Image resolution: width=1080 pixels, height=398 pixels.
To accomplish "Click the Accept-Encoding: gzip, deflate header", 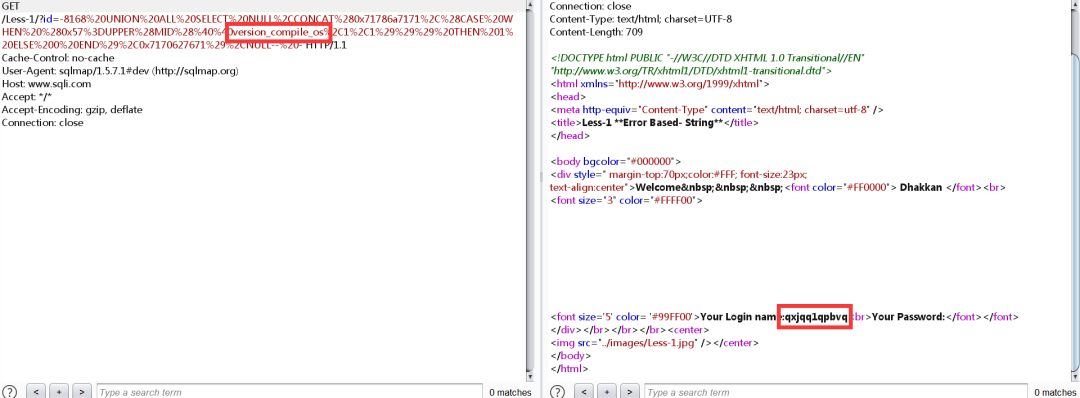I will (72, 110).
